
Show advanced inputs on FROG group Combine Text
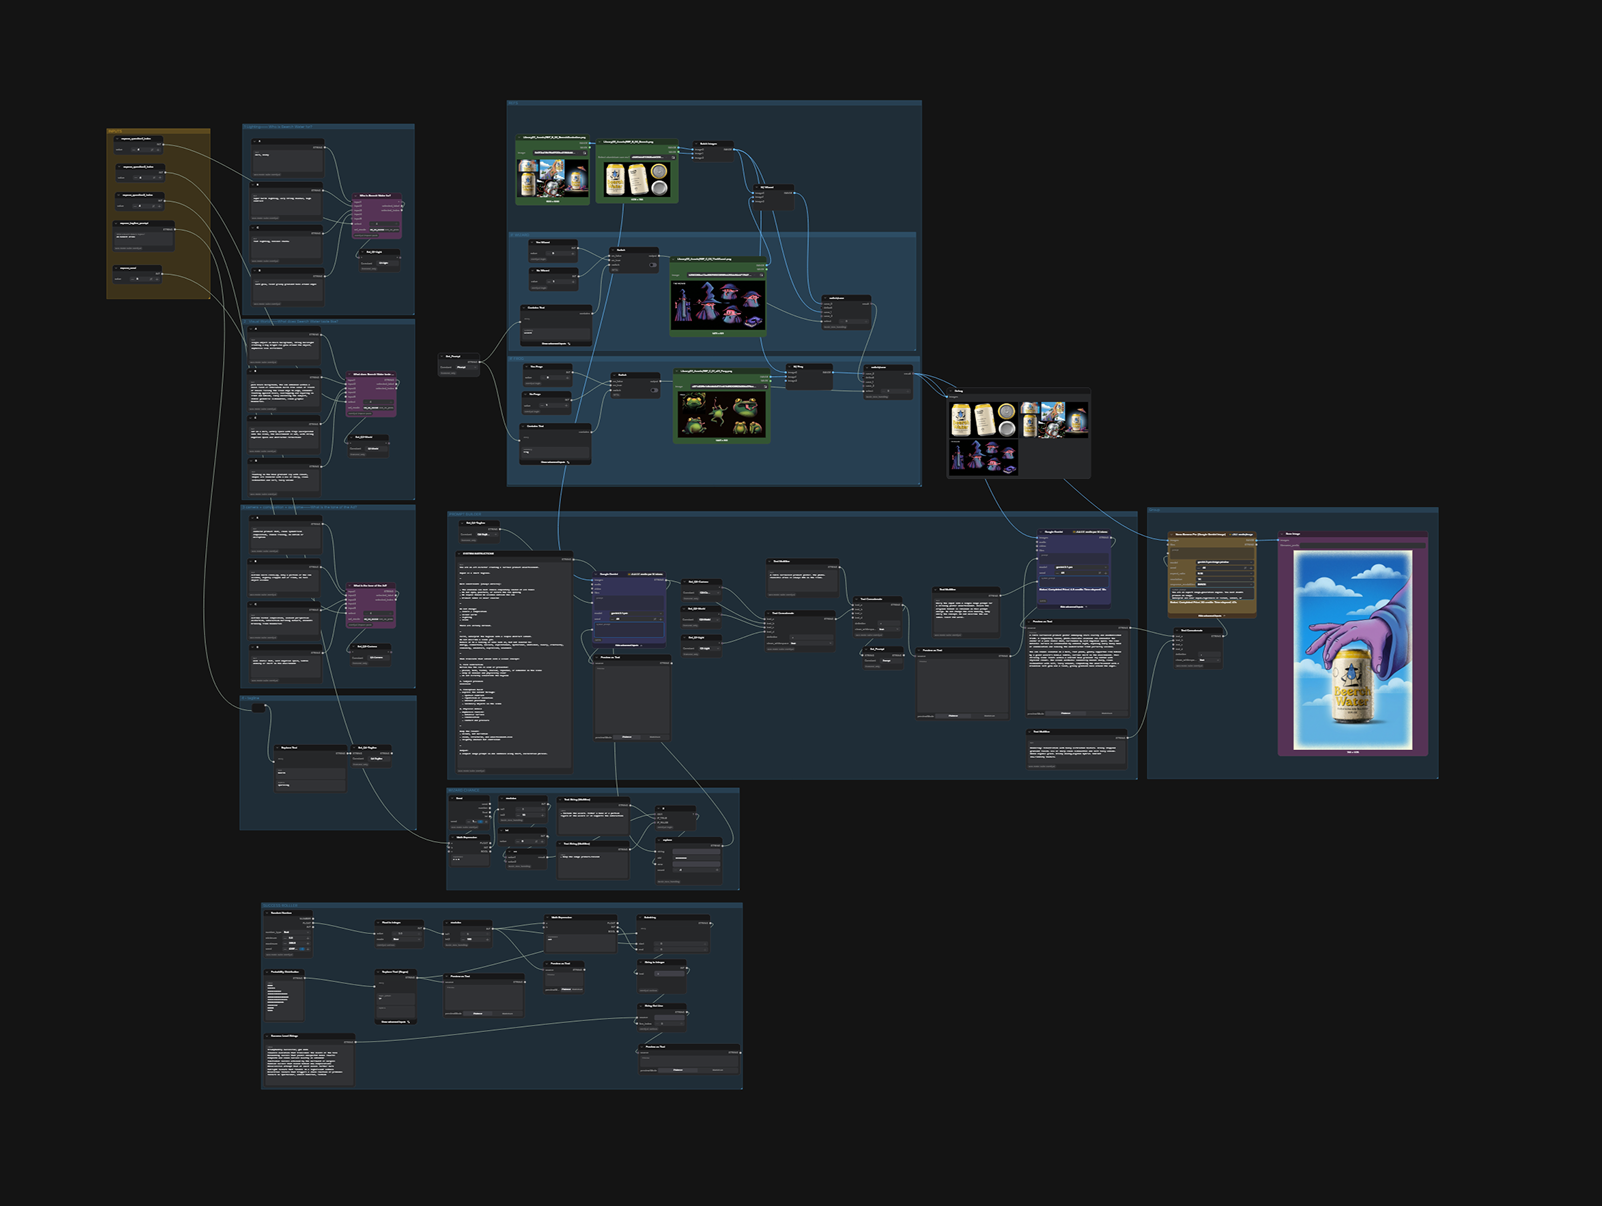pos(556,462)
